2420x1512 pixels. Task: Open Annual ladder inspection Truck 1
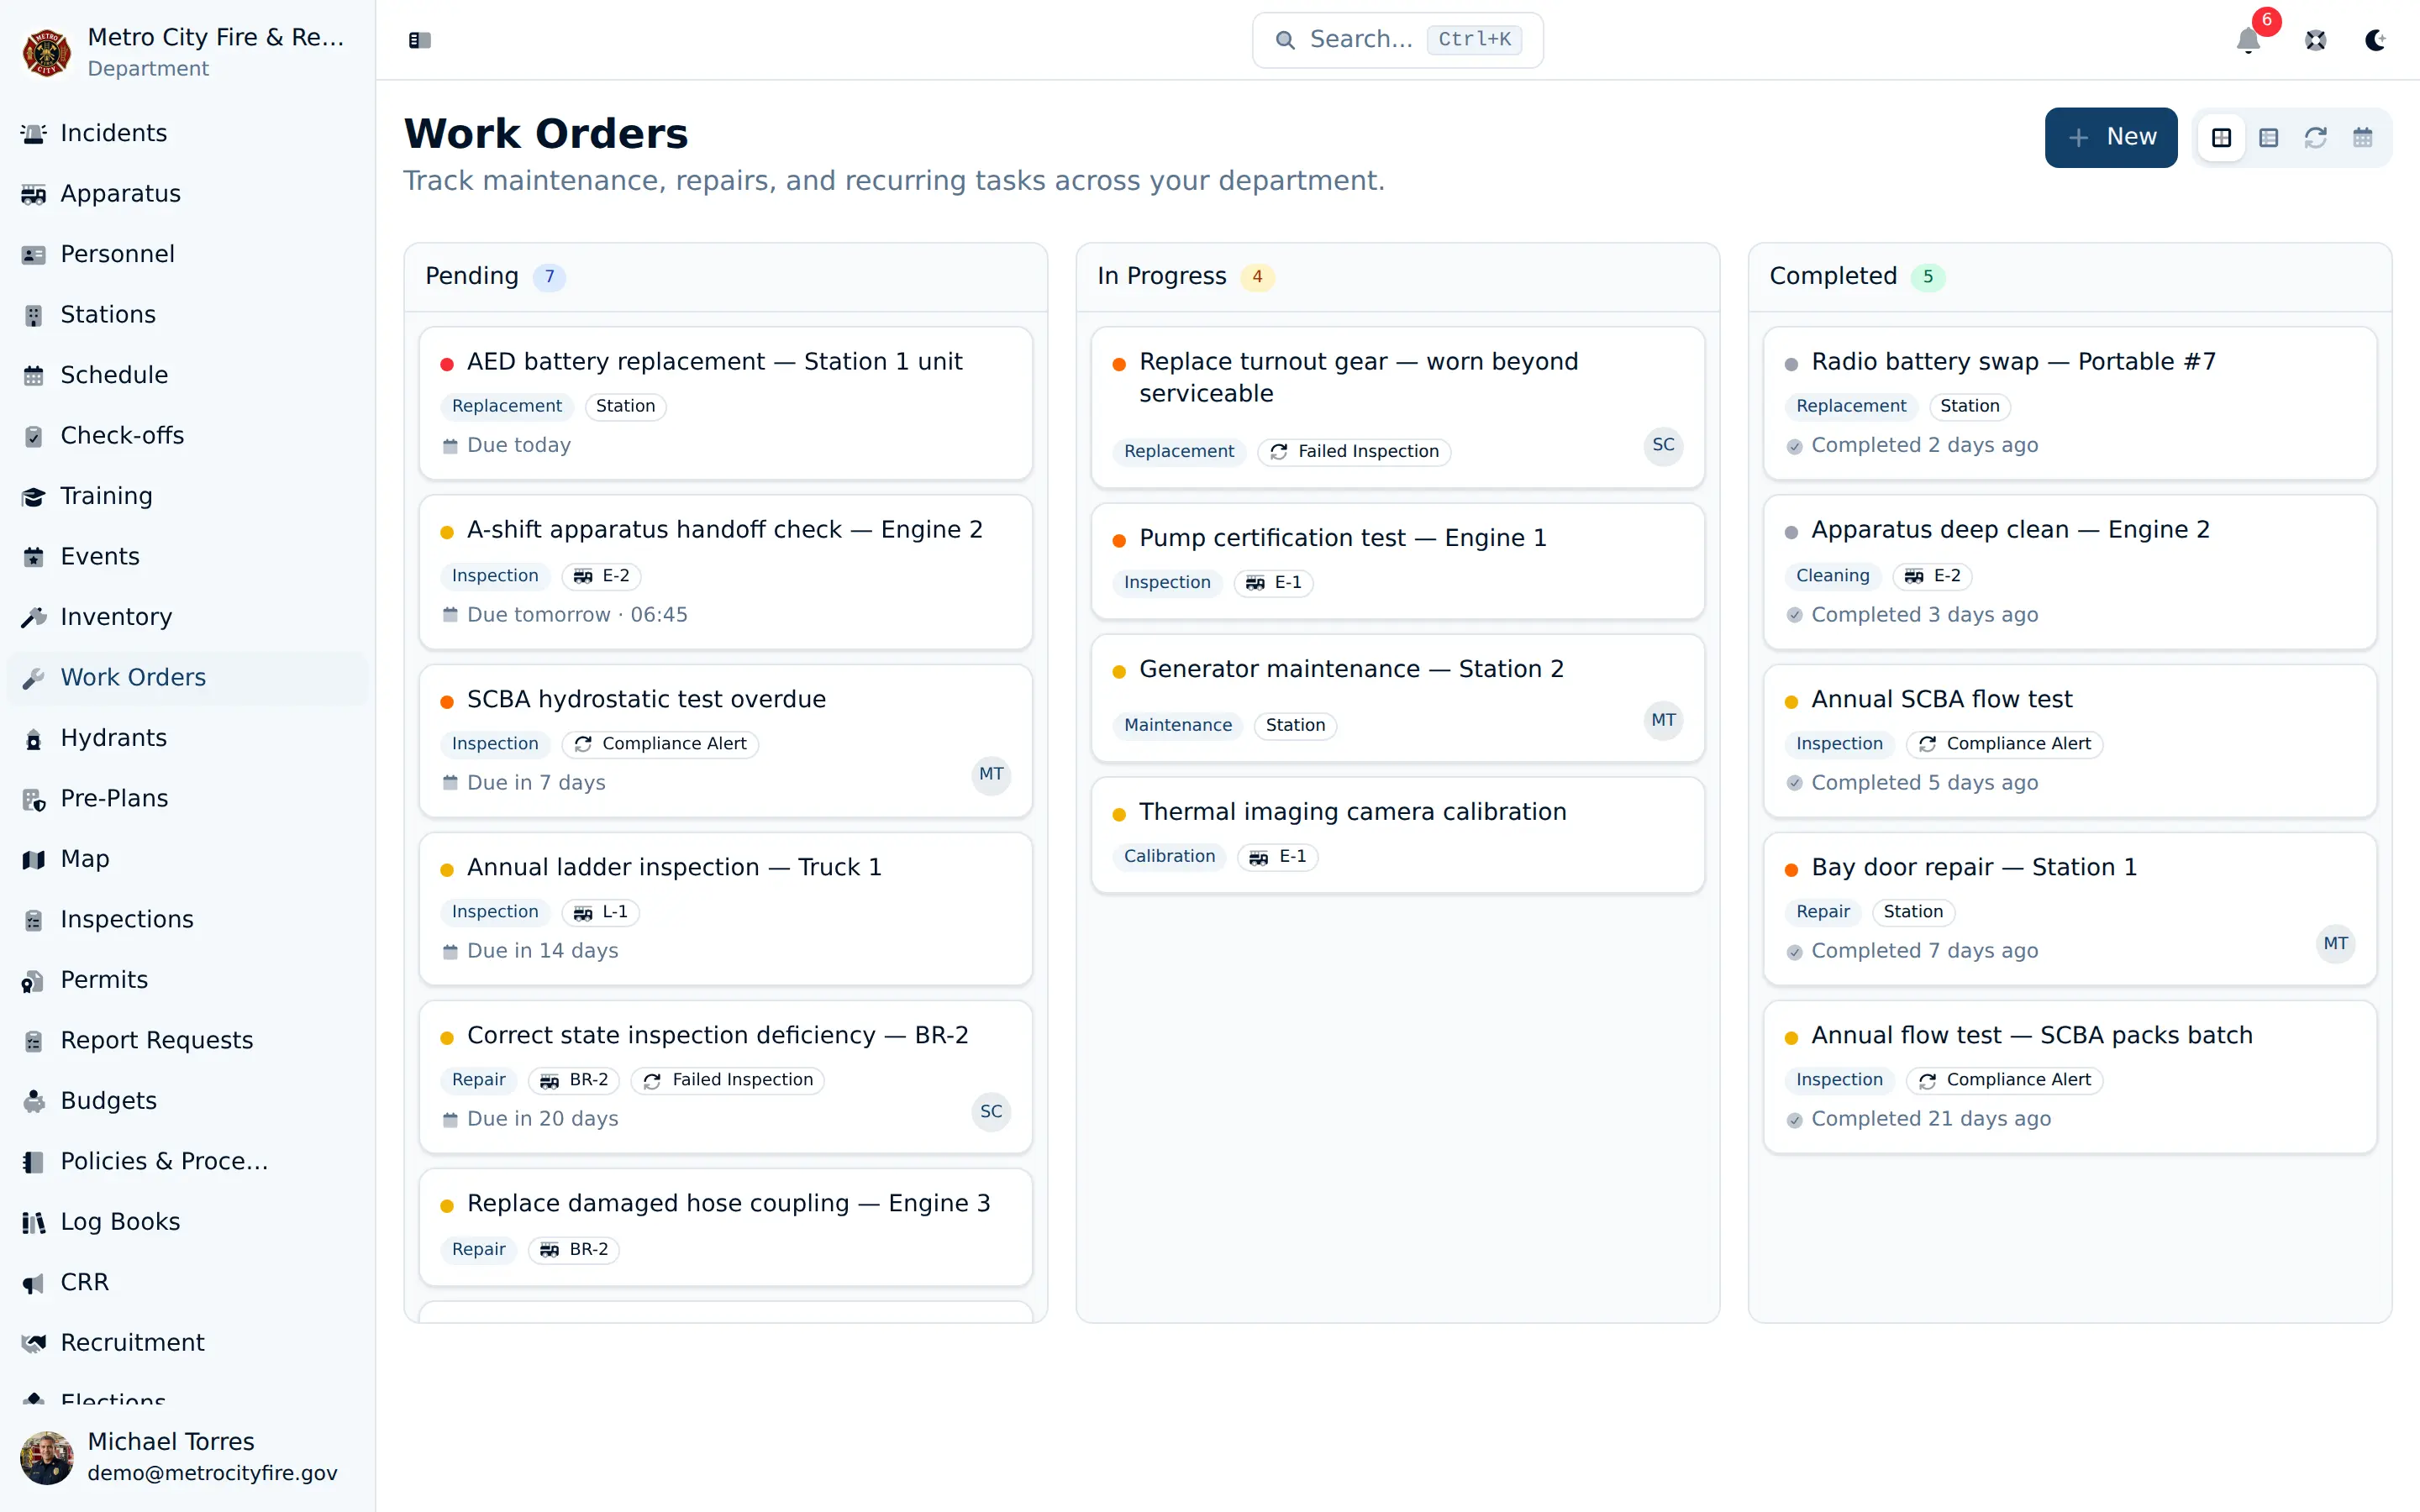pyautogui.click(x=725, y=909)
